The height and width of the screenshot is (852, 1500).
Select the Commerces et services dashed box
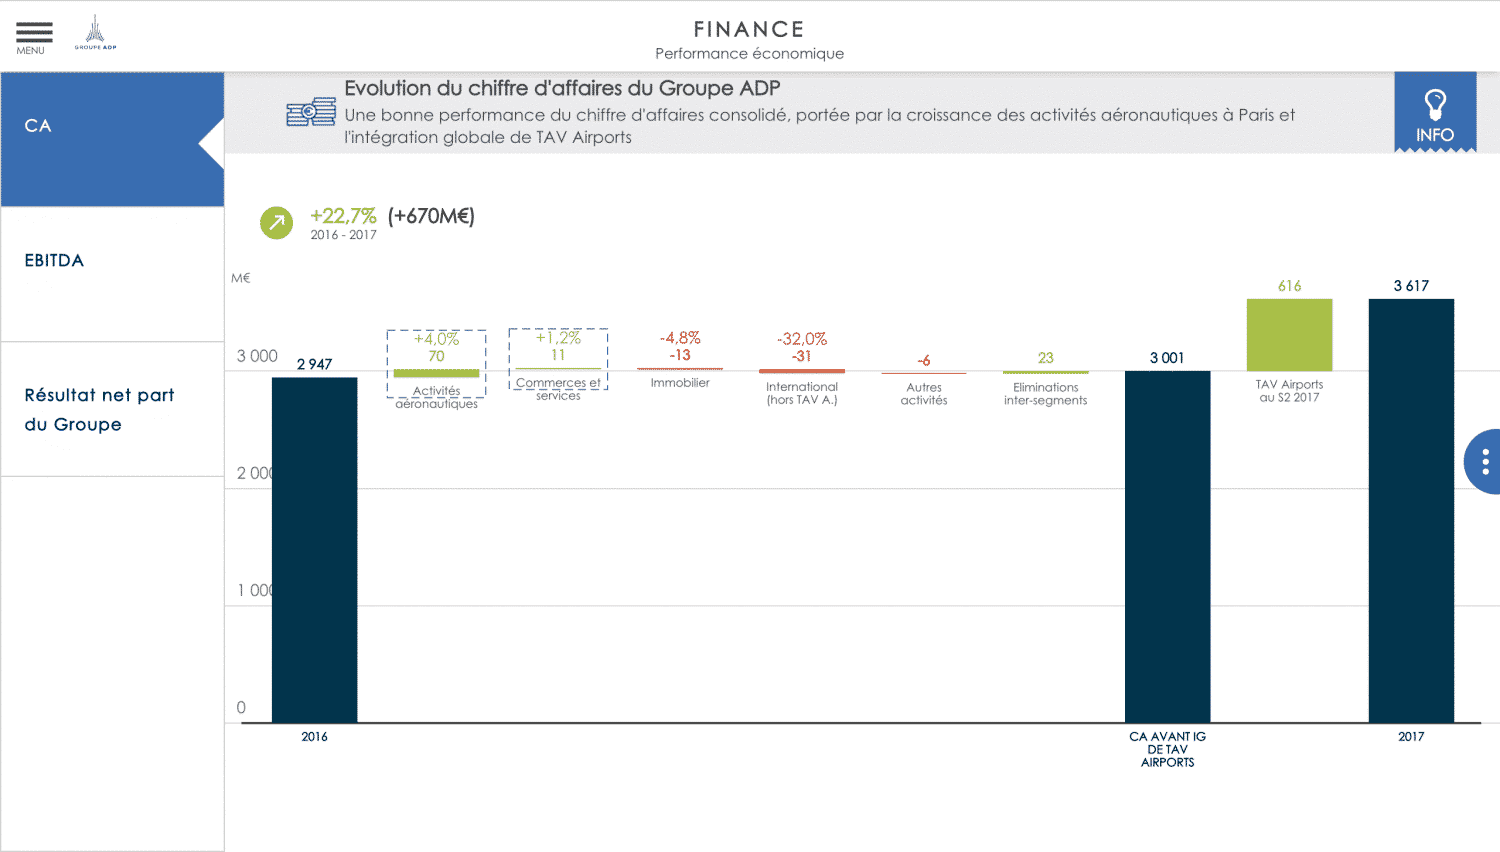[x=558, y=359]
